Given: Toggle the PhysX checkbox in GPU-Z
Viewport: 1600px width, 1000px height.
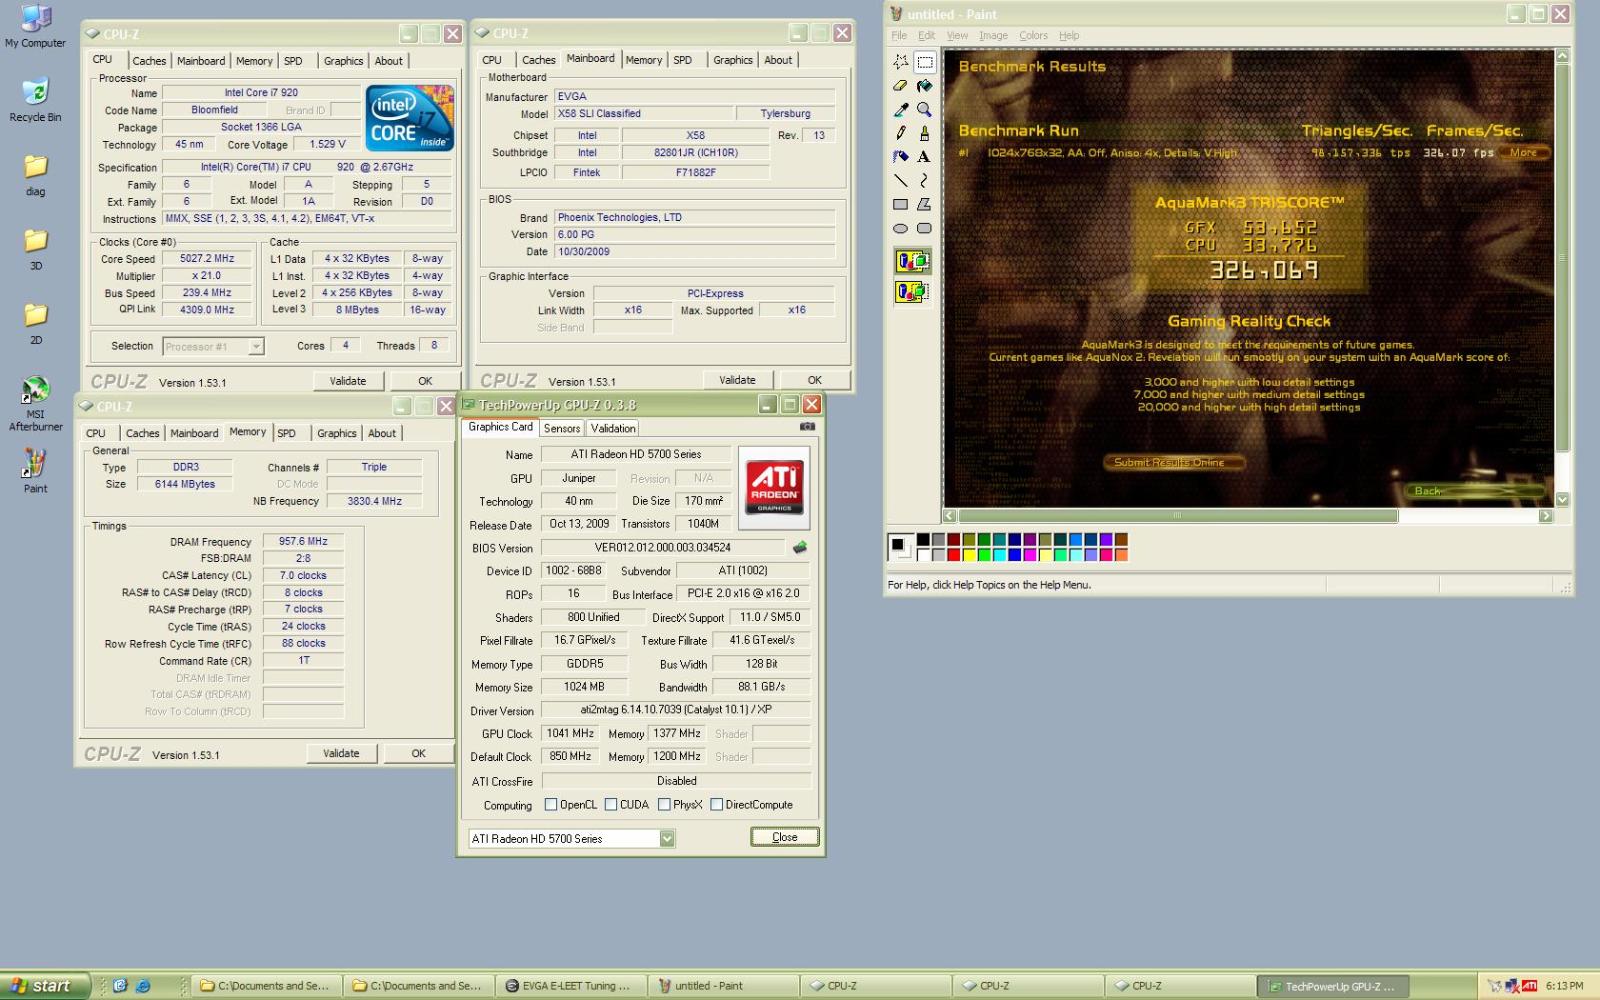Looking at the screenshot, I should (664, 805).
